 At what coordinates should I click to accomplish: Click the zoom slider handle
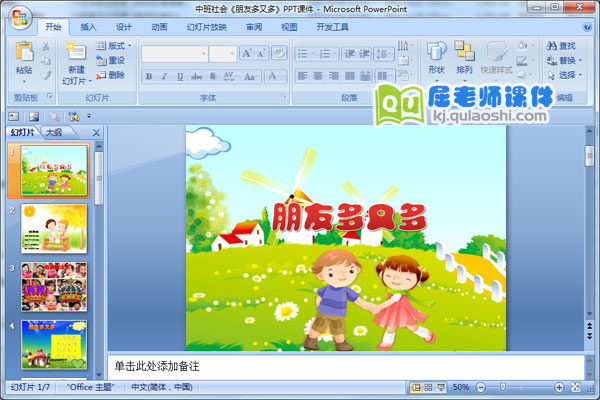503,387
